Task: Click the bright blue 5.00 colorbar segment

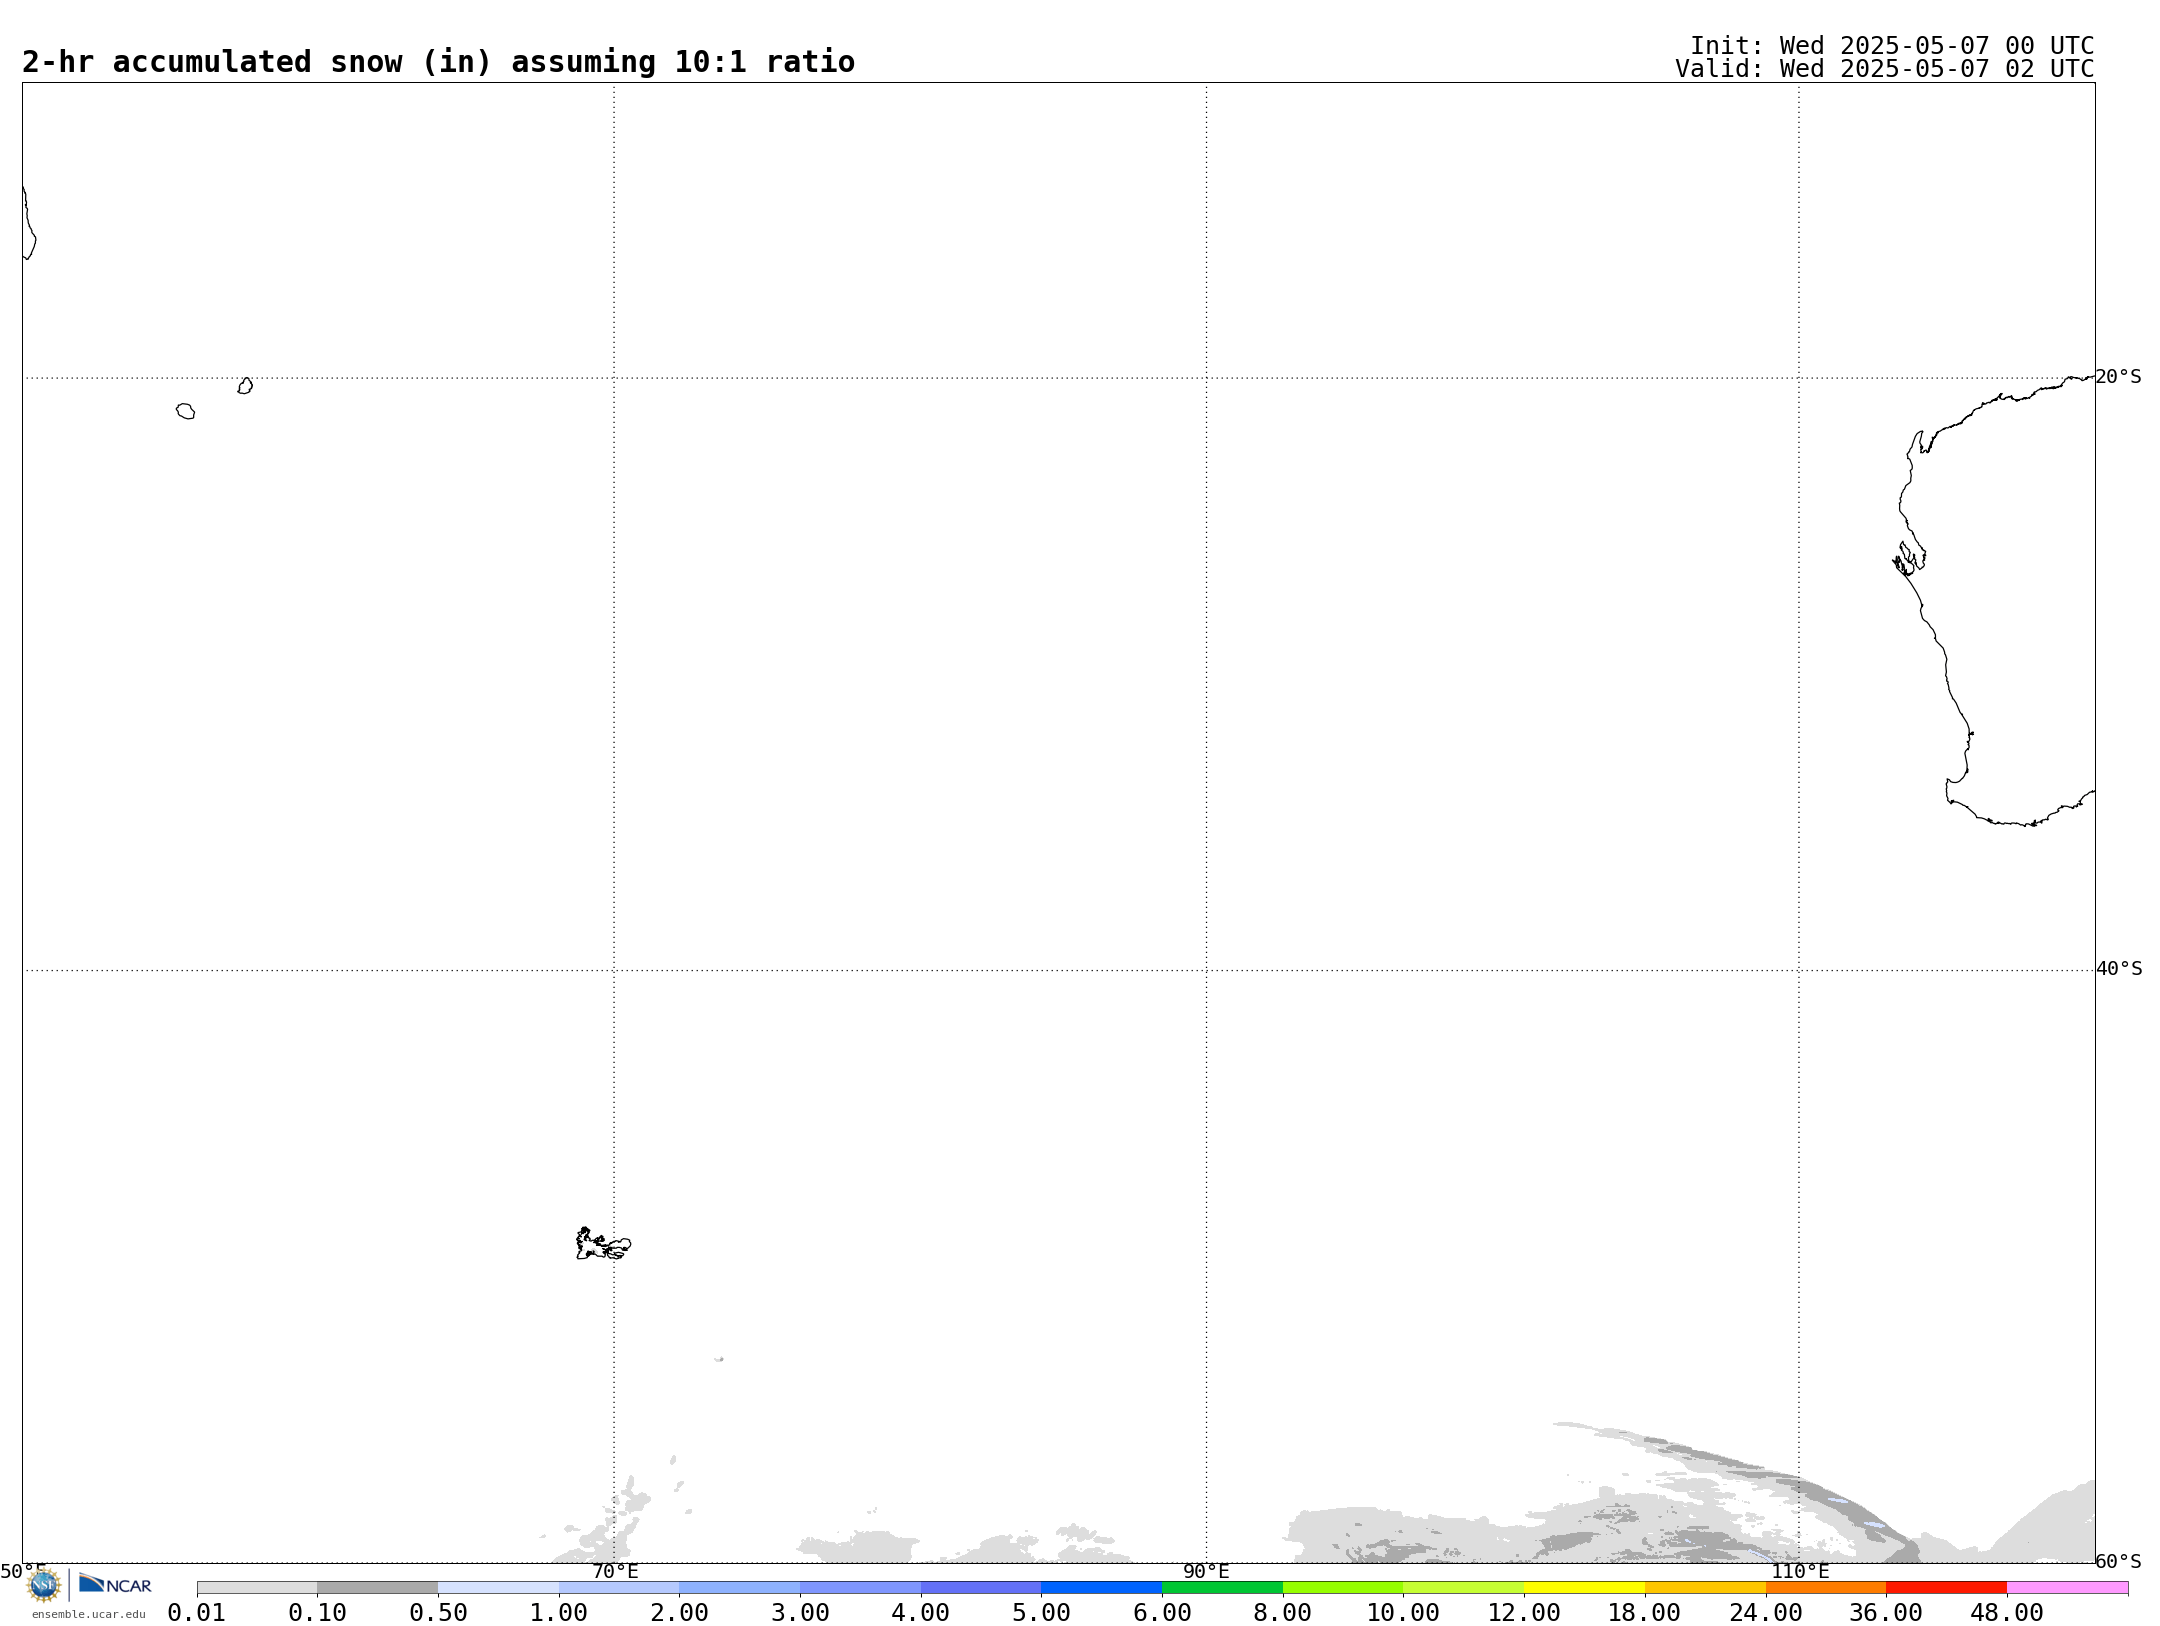Action: tap(1101, 1588)
